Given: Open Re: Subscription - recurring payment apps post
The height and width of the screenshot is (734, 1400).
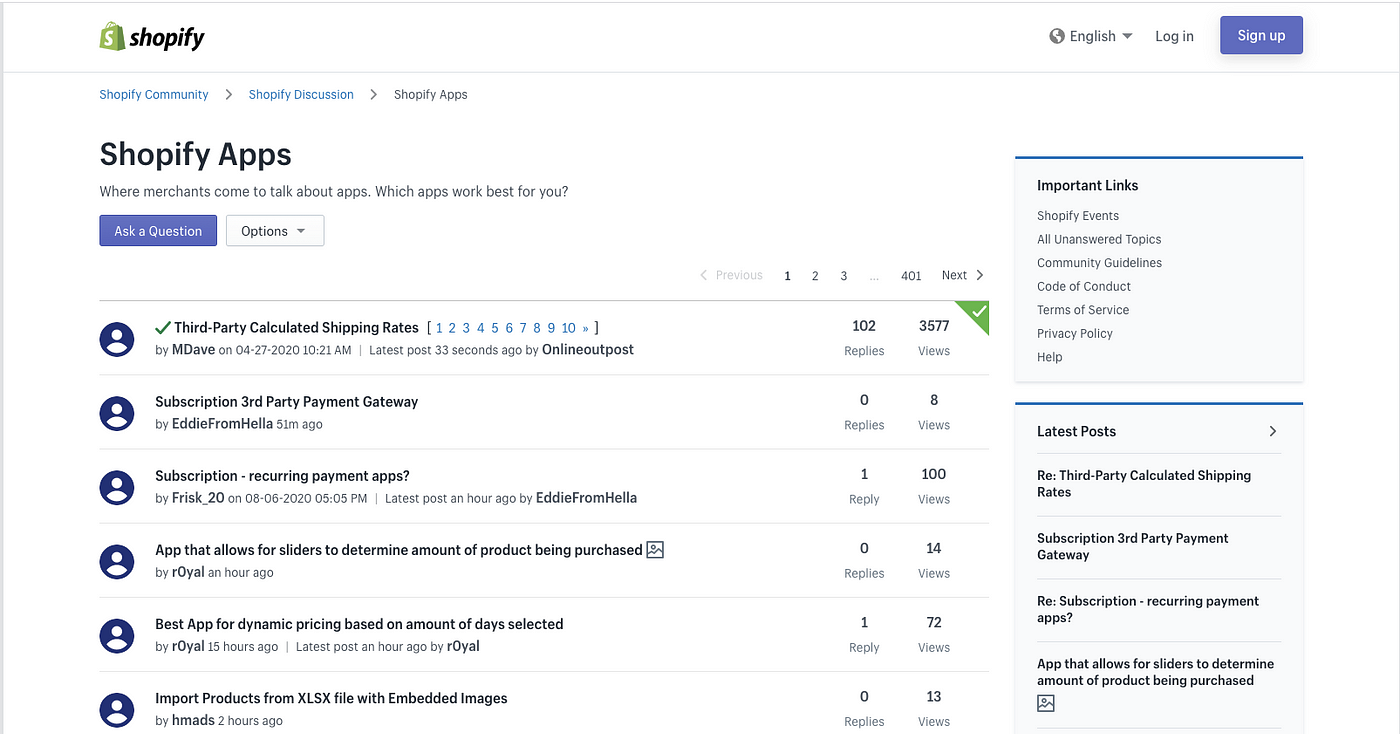Looking at the screenshot, I should pos(1148,609).
